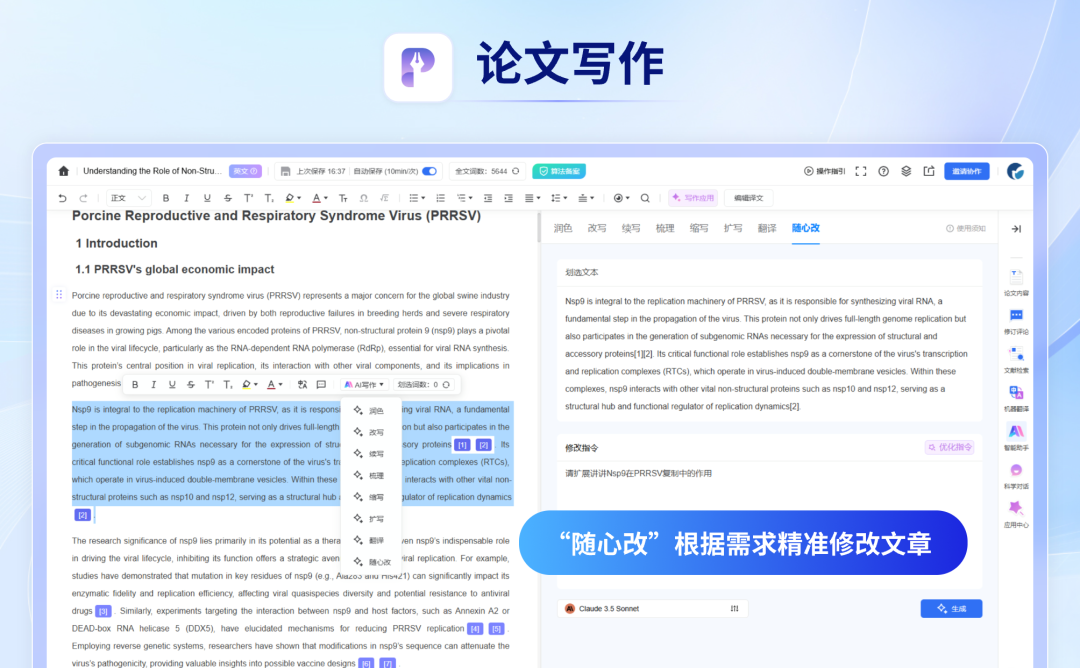The width and height of the screenshot is (1080, 668).
Task: Redo the last undone edit
Action: (83, 198)
